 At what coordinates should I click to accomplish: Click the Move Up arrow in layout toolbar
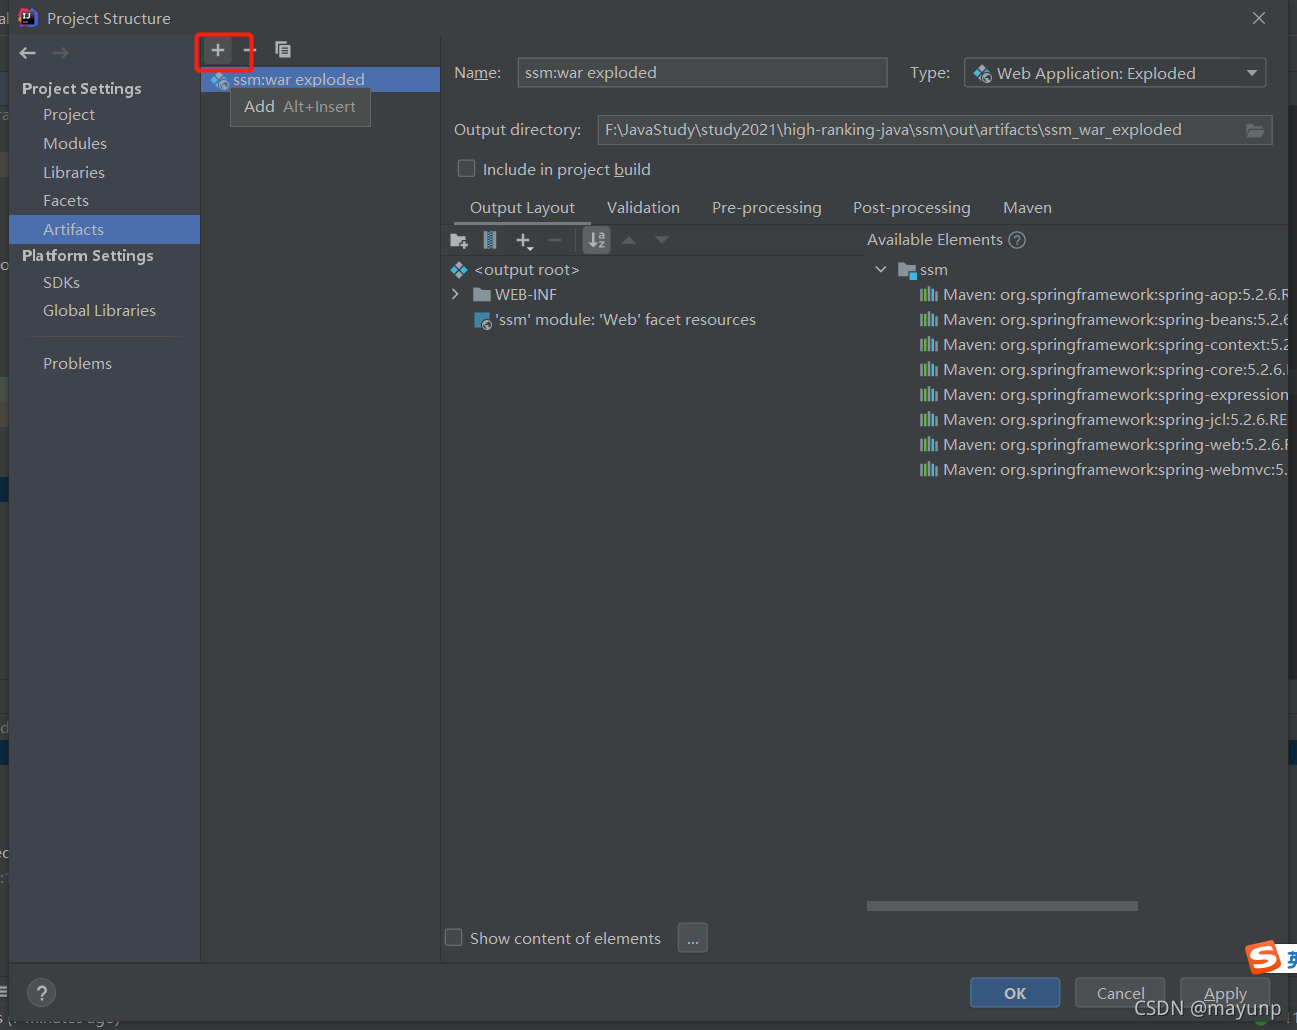coord(629,240)
